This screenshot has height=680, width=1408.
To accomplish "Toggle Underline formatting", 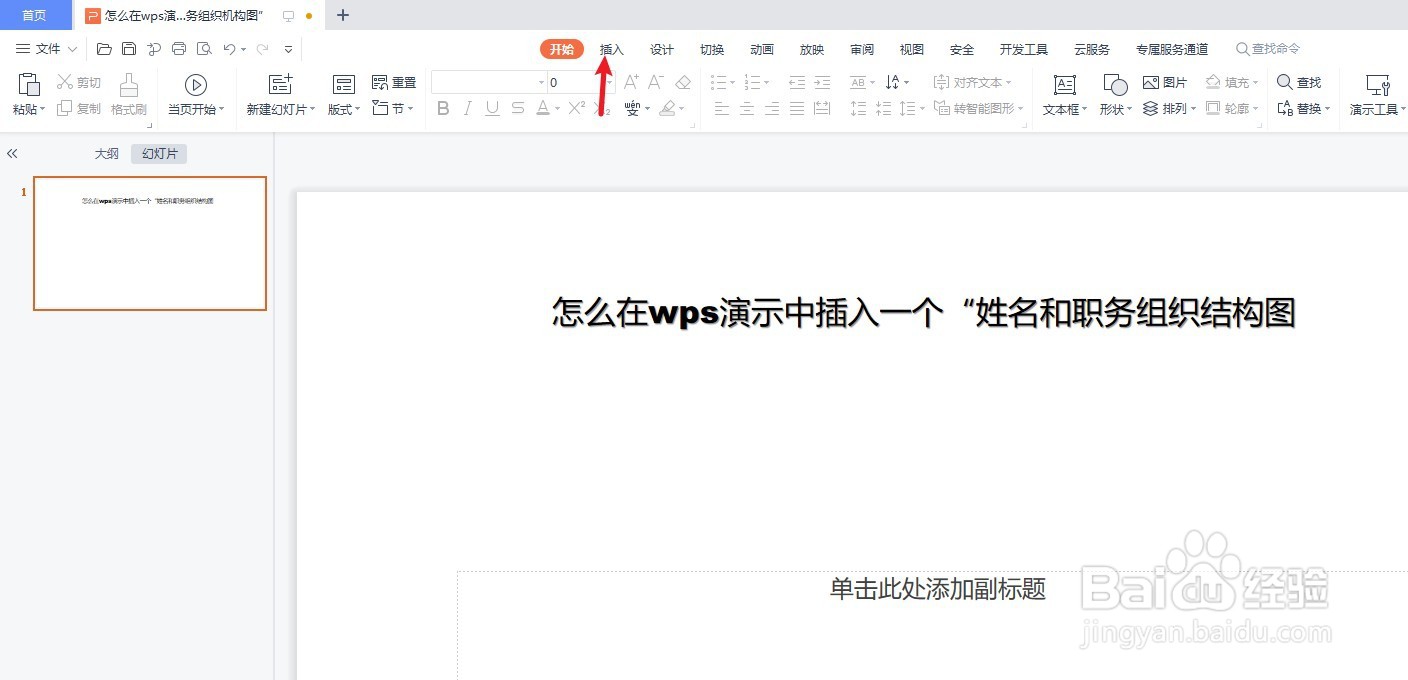I will click(x=492, y=108).
